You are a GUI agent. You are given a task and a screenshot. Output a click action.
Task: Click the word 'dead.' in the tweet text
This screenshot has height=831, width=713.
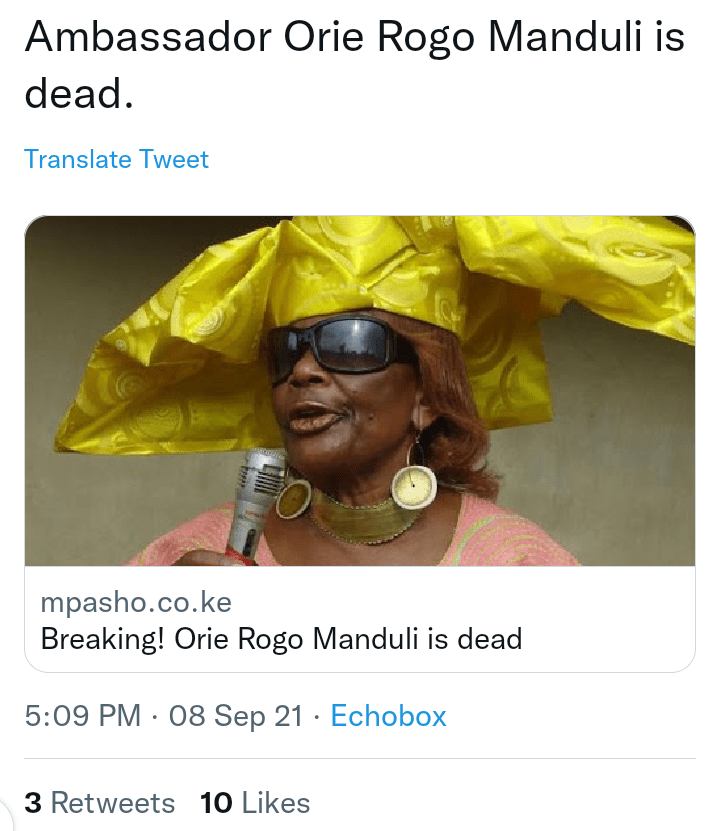tap(79, 93)
